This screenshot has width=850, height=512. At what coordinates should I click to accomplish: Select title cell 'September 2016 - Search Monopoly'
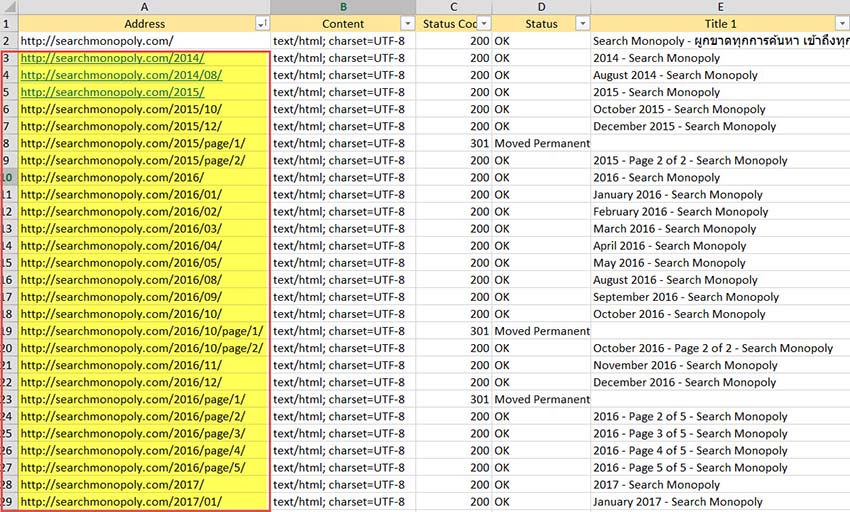[x=720, y=297]
